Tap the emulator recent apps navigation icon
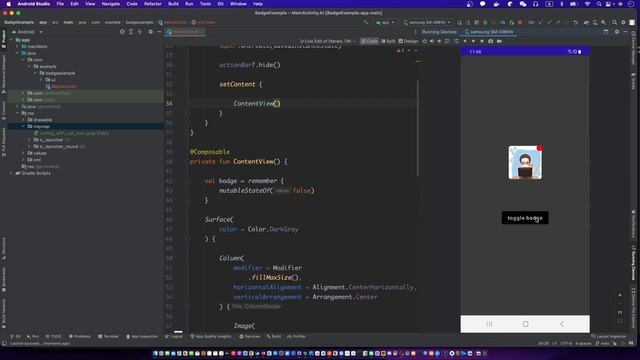The width and height of the screenshot is (640, 360). point(489,324)
